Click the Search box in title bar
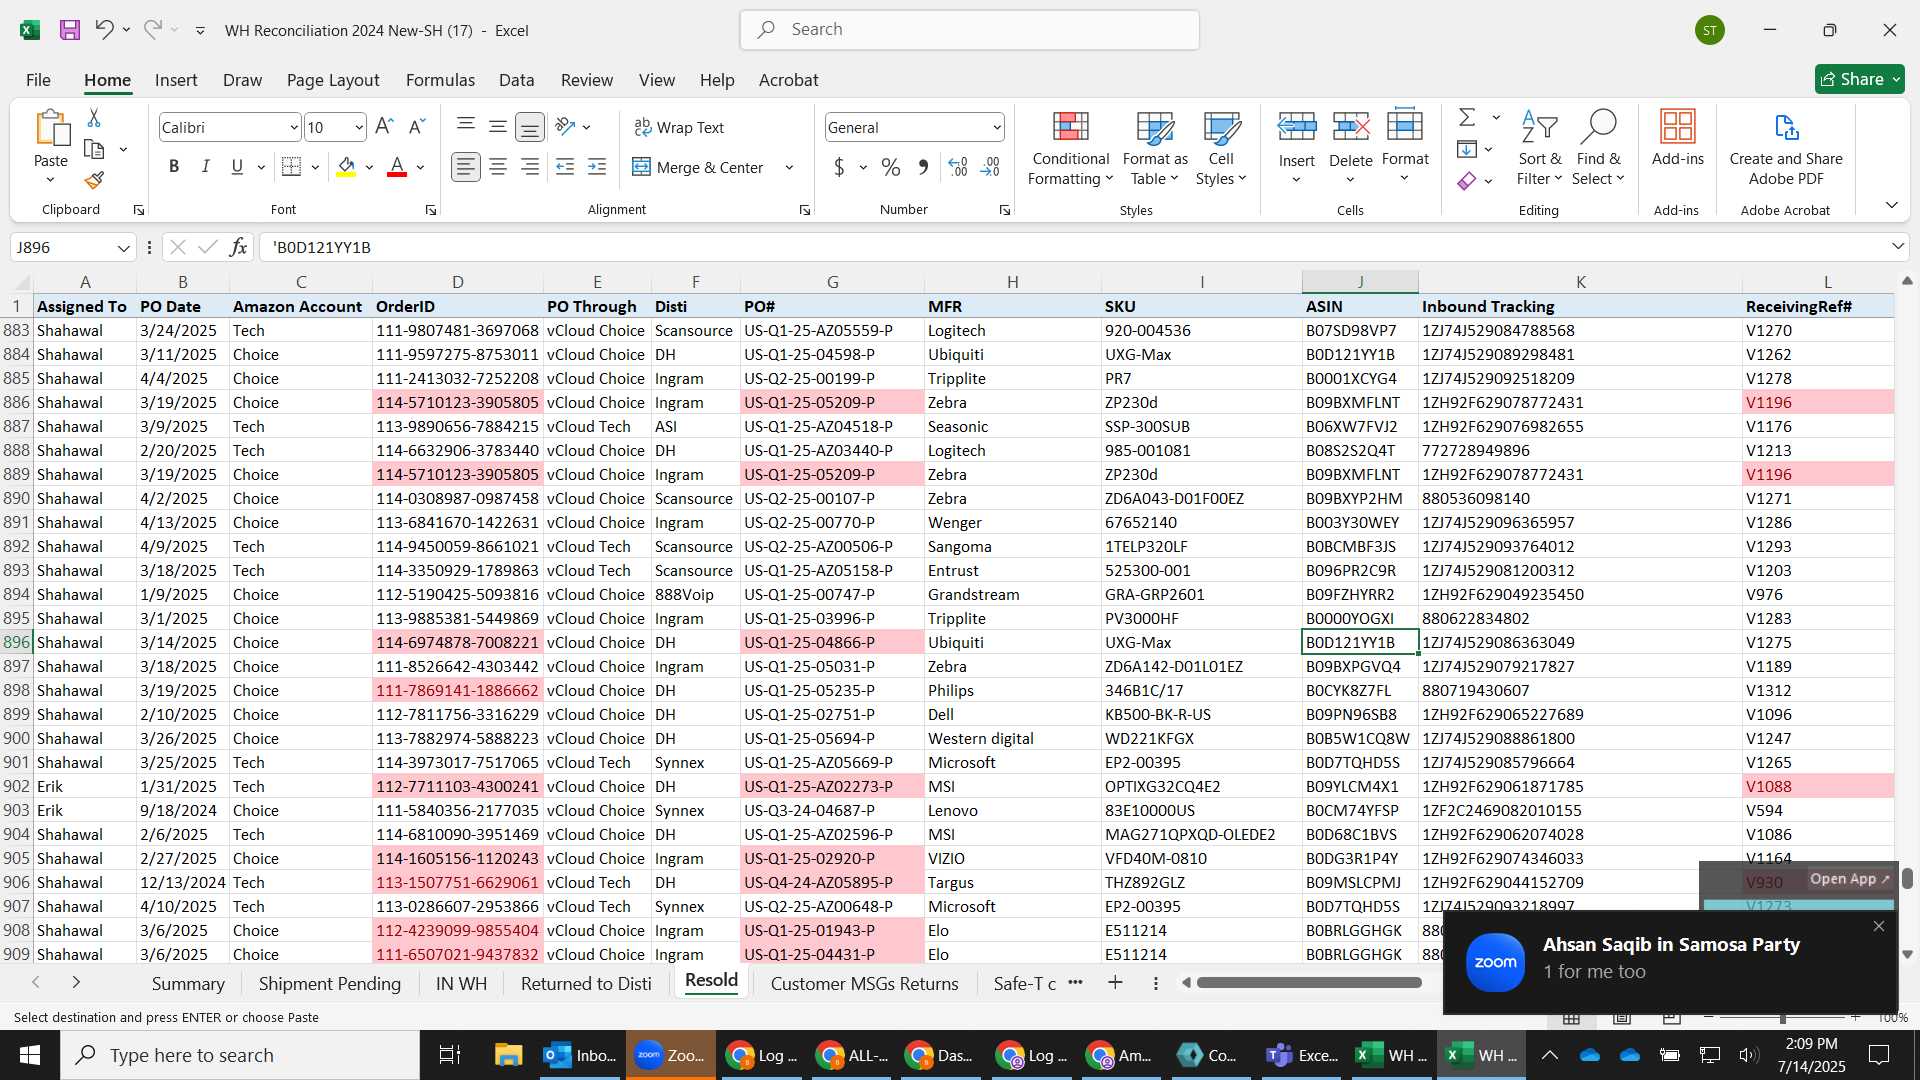This screenshot has width=1920, height=1080. point(969,30)
